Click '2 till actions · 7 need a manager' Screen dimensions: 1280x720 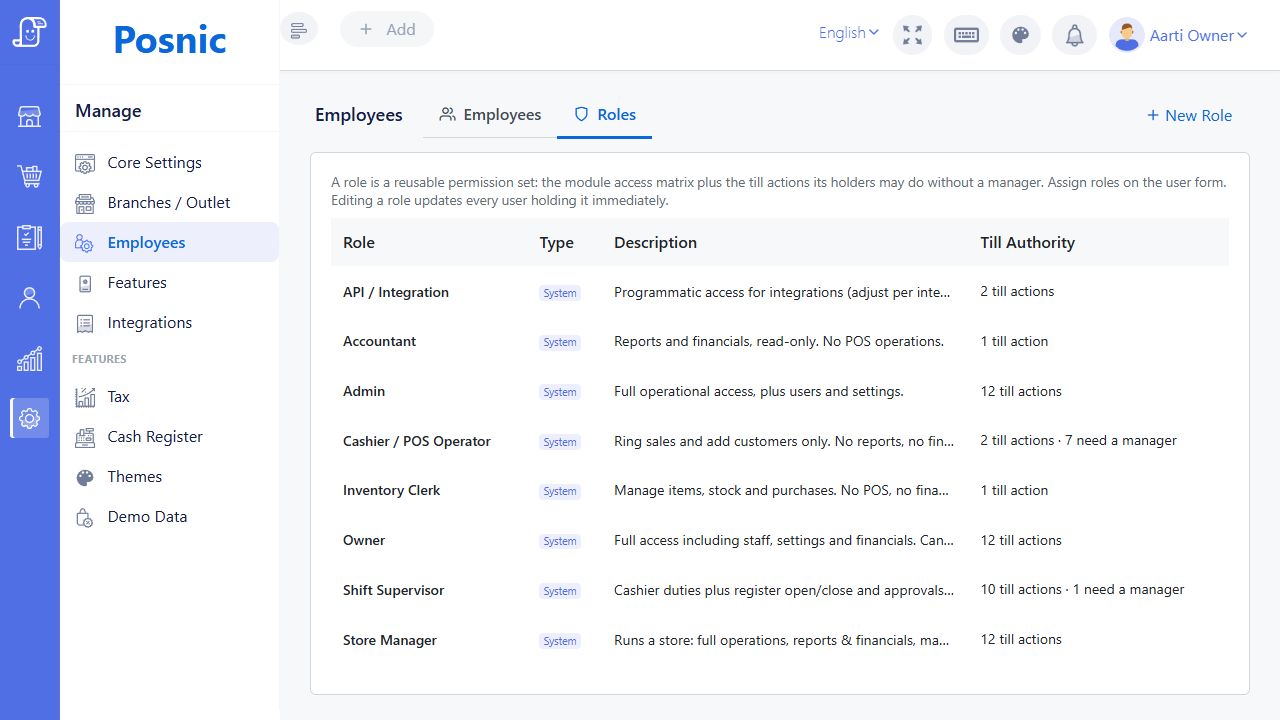(1078, 440)
